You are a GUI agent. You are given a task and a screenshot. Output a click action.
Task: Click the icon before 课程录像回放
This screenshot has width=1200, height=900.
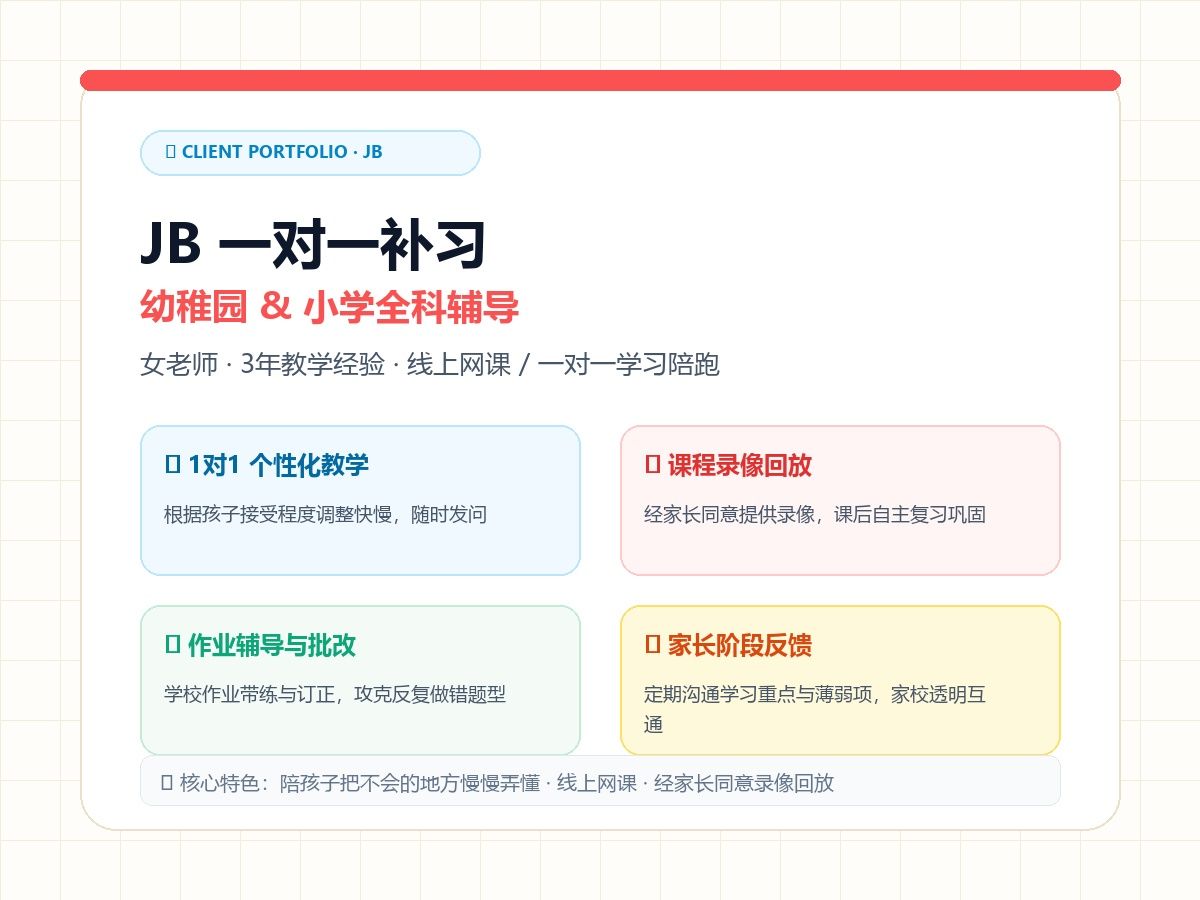pos(651,464)
